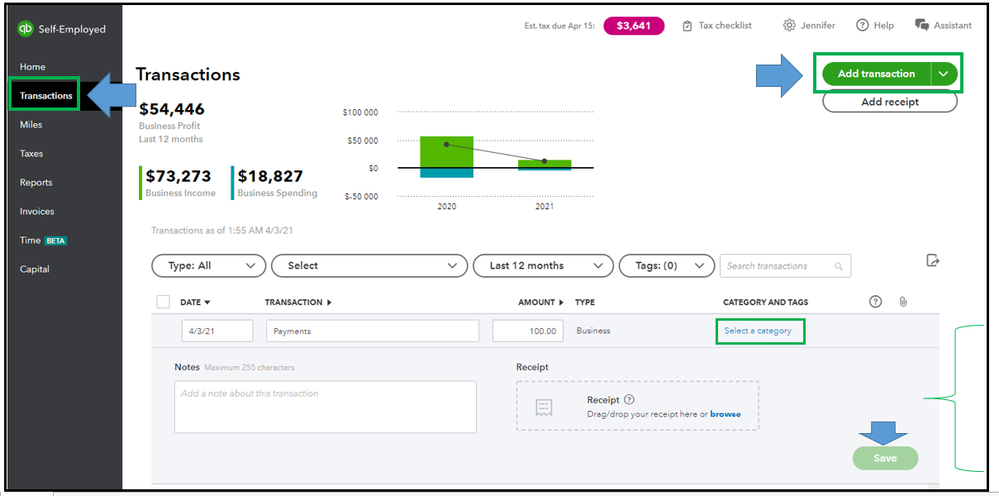Sort by the AMOUNT column header
Viewport: 999px width, 496px height.
tap(541, 302)
